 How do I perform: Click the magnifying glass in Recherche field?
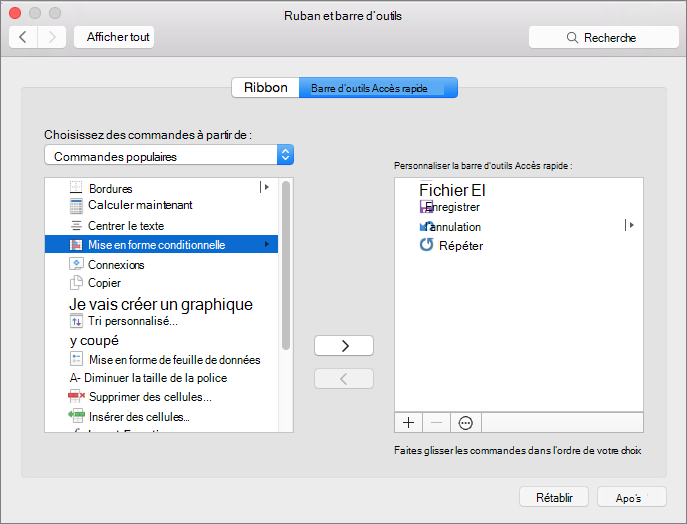pyautogui.click(x=572, y=37)
